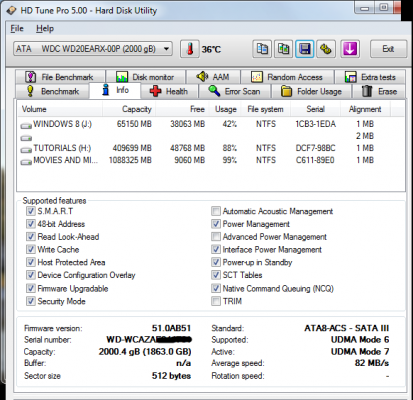Sort by the Serial column header
This screenshot has width=413, height=400.
315,109
